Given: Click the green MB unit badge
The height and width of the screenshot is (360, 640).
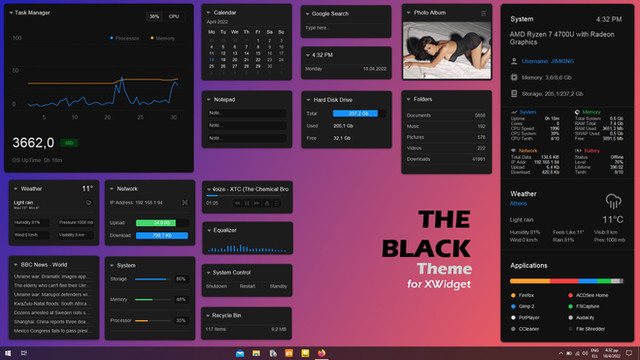Looking at the screenshot, I should [69, 143].
